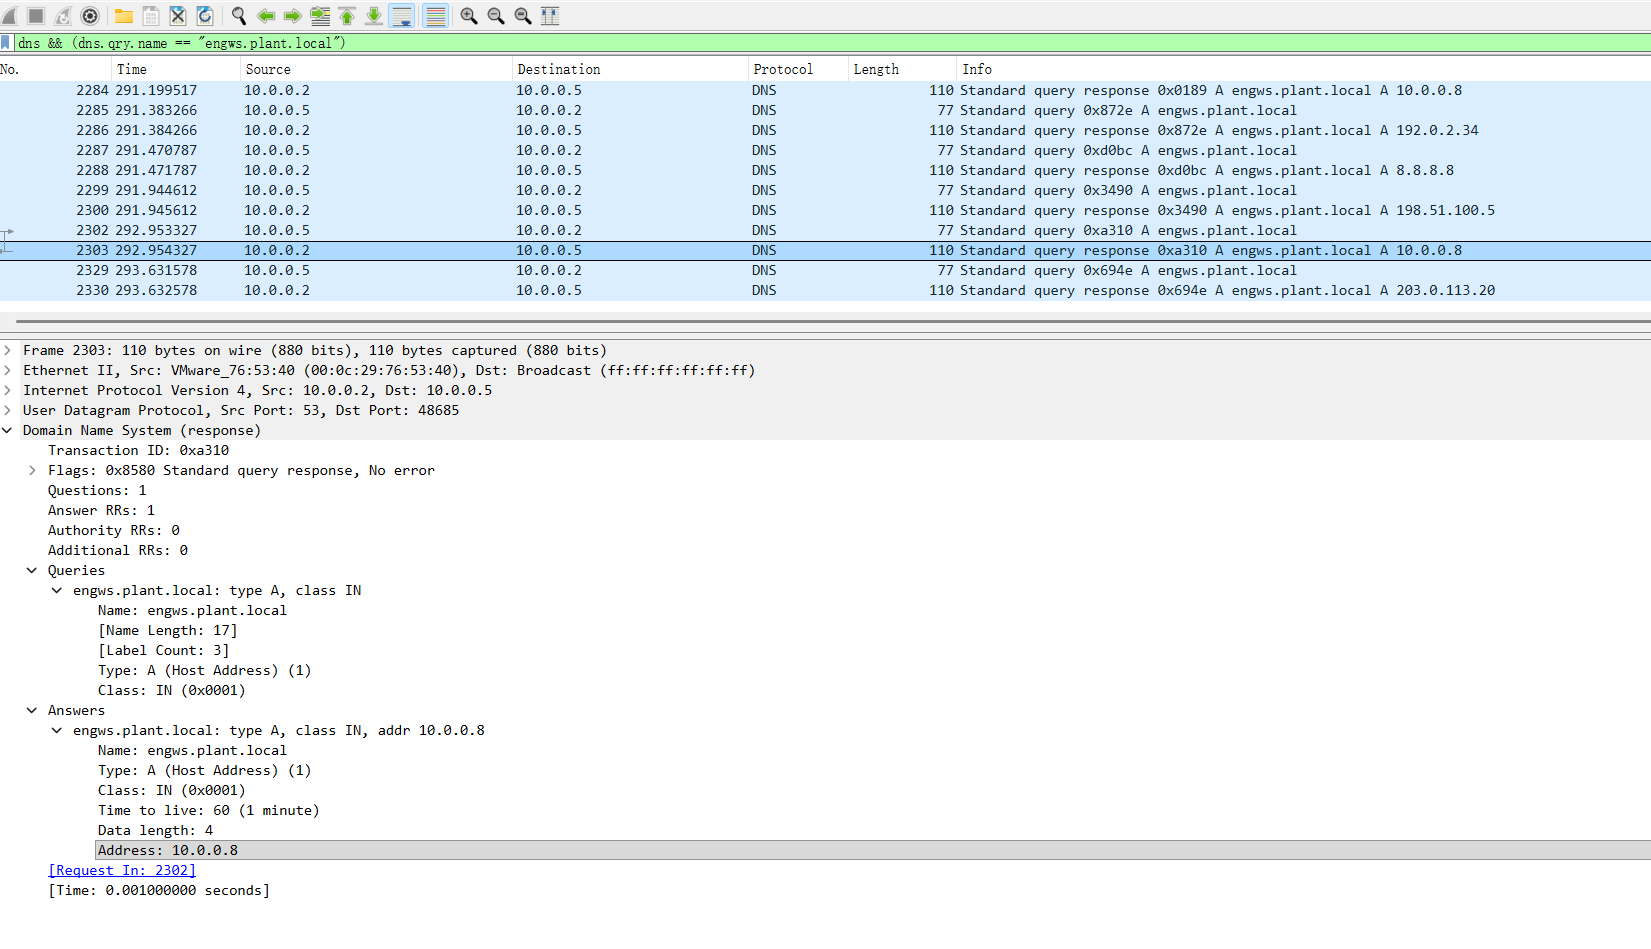Sort packets by the Protocol column

(x=783, y=69)
